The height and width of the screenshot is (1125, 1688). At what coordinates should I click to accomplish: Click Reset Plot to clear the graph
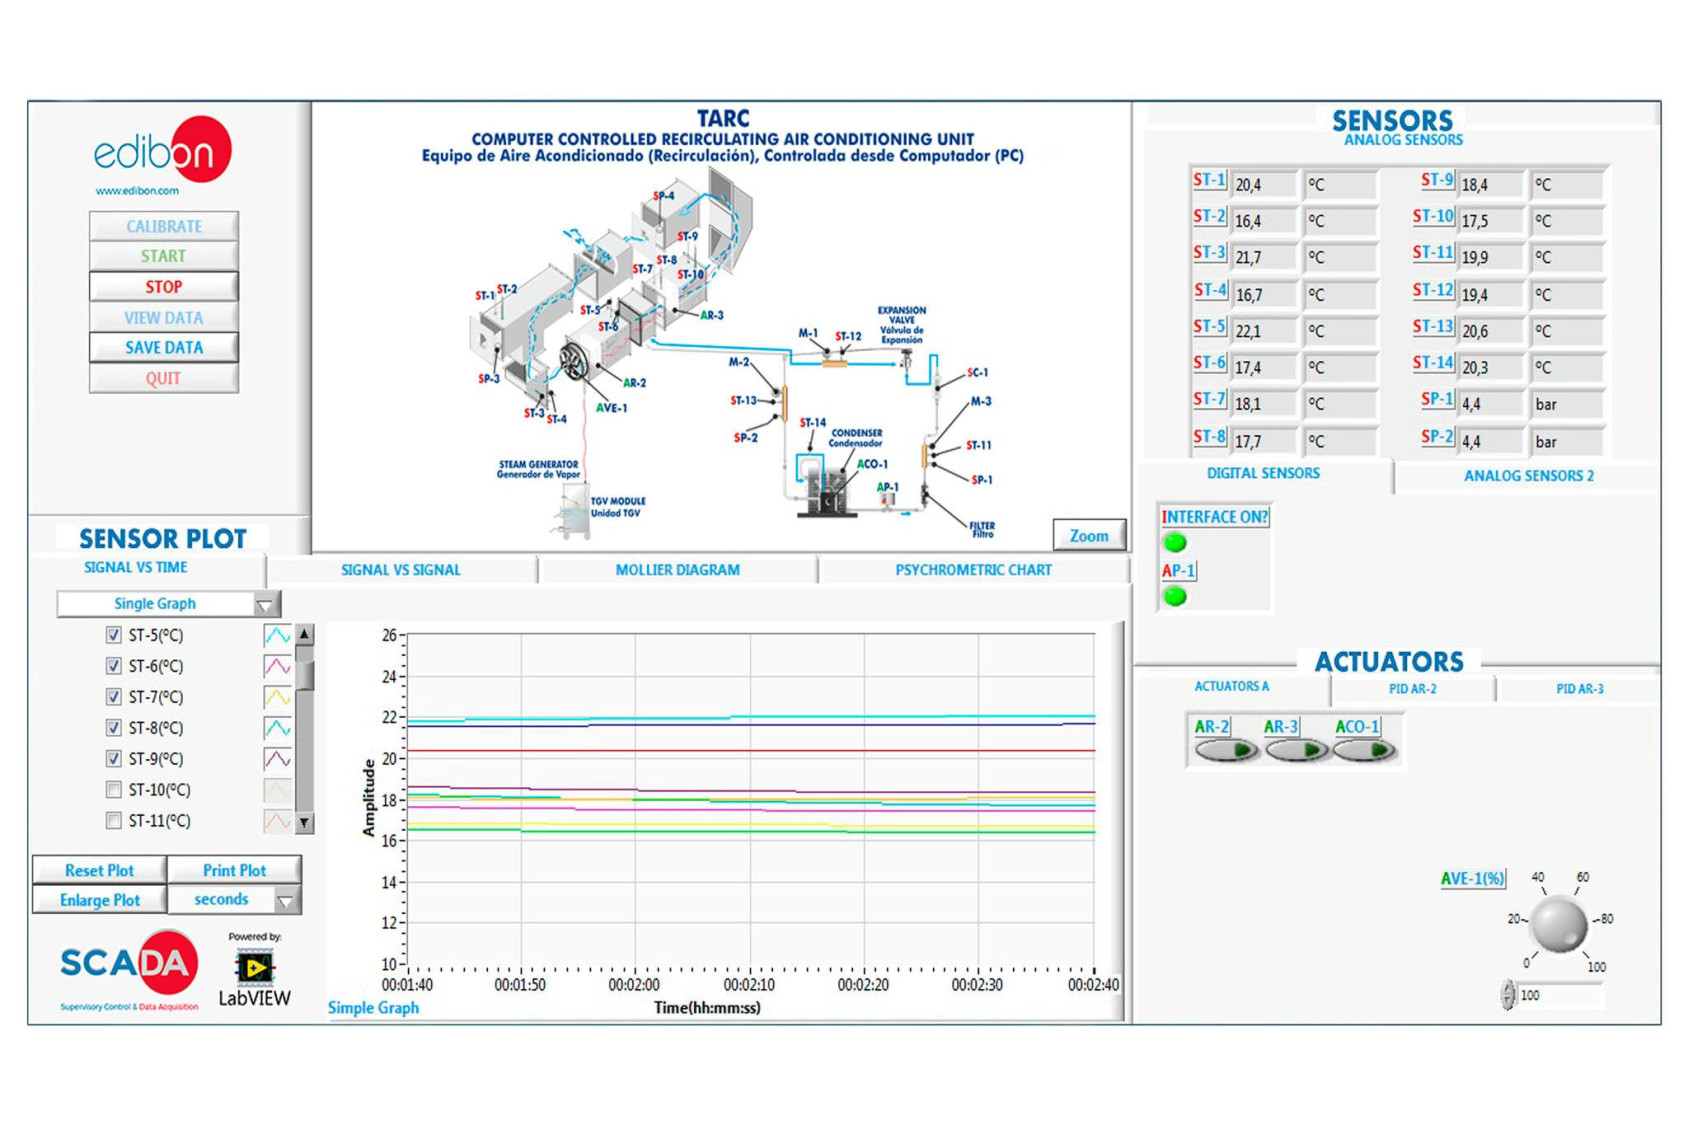98,869
